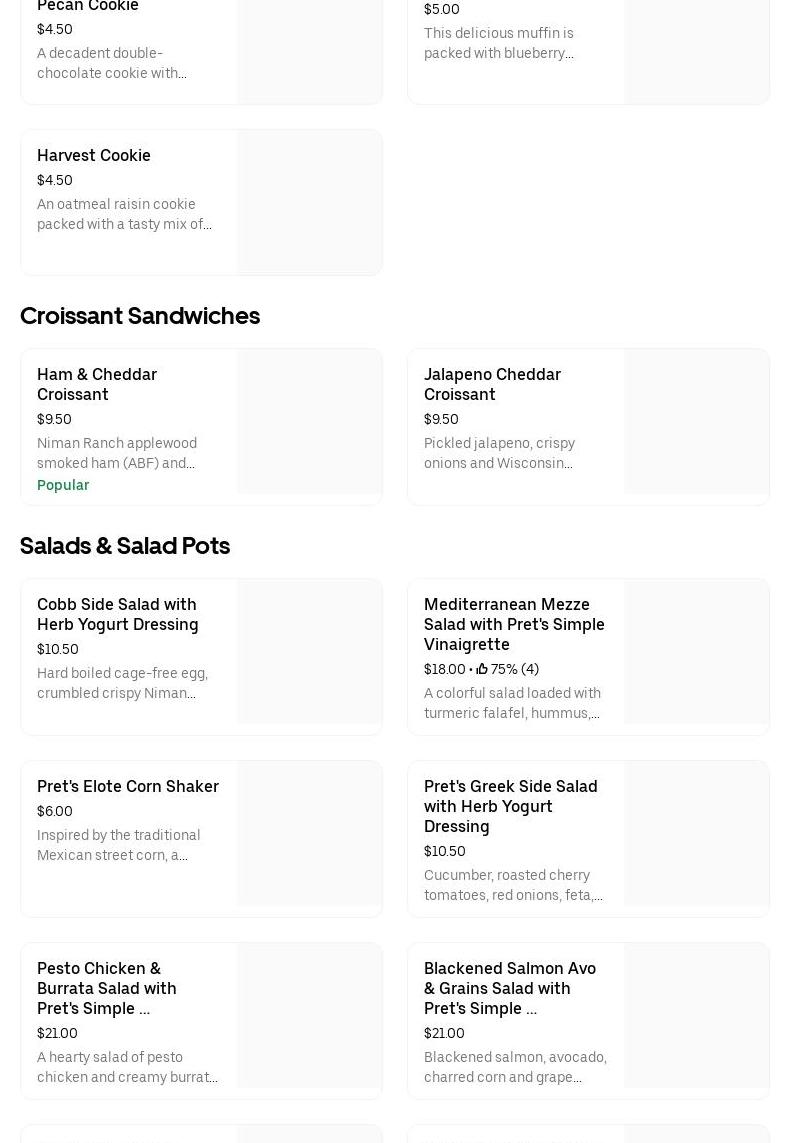Image resolution: width=804 pixels, height=1143 pixels.
Task: Click the Blackened Salmon salad photo
Action: [696, 1015]
